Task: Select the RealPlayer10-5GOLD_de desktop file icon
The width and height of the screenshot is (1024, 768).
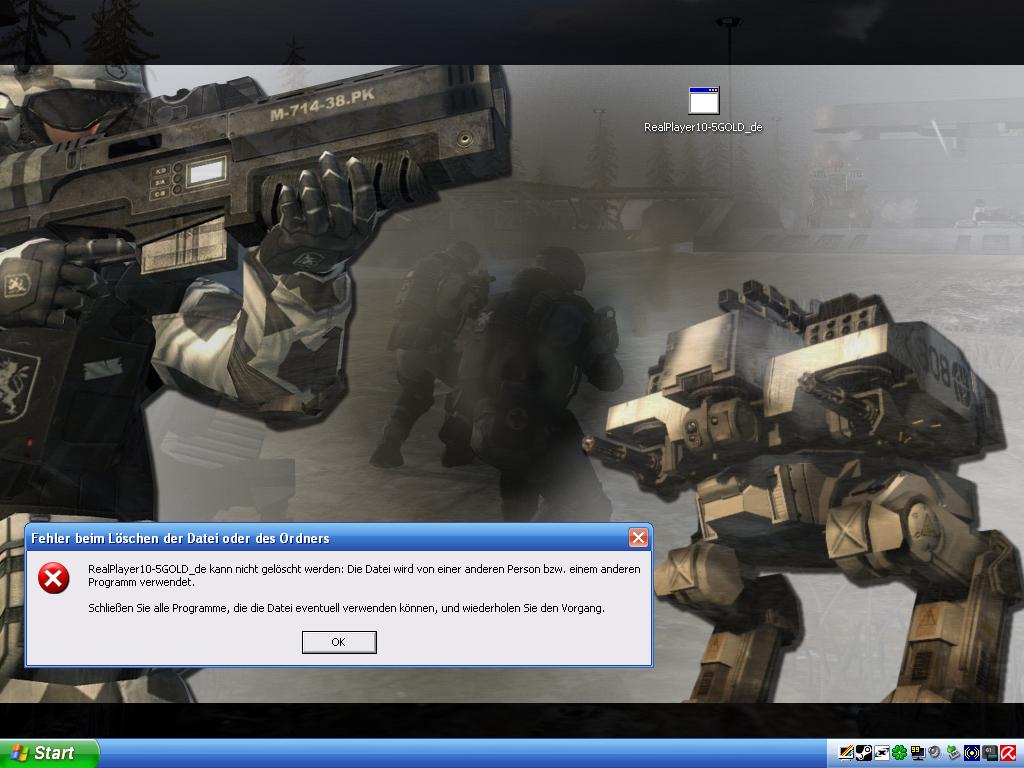Action: point(703,101)
